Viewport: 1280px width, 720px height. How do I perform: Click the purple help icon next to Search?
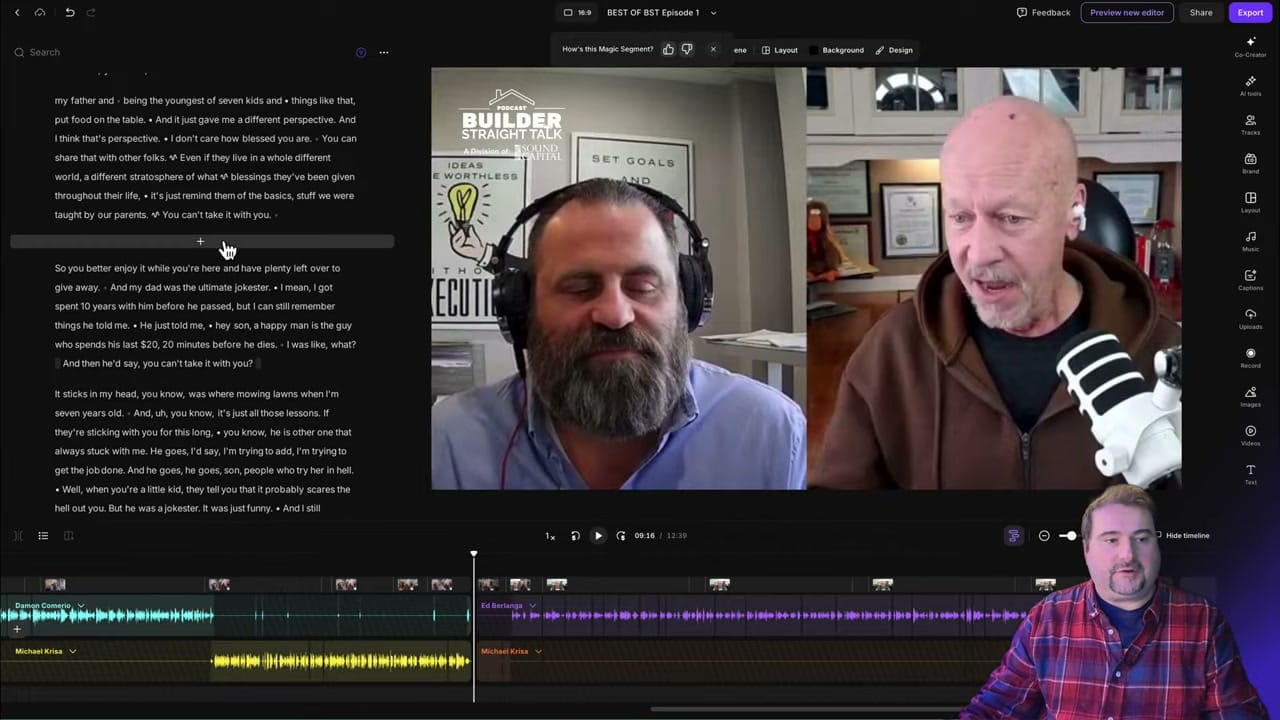pyautogui.click(x=361, y=52)
